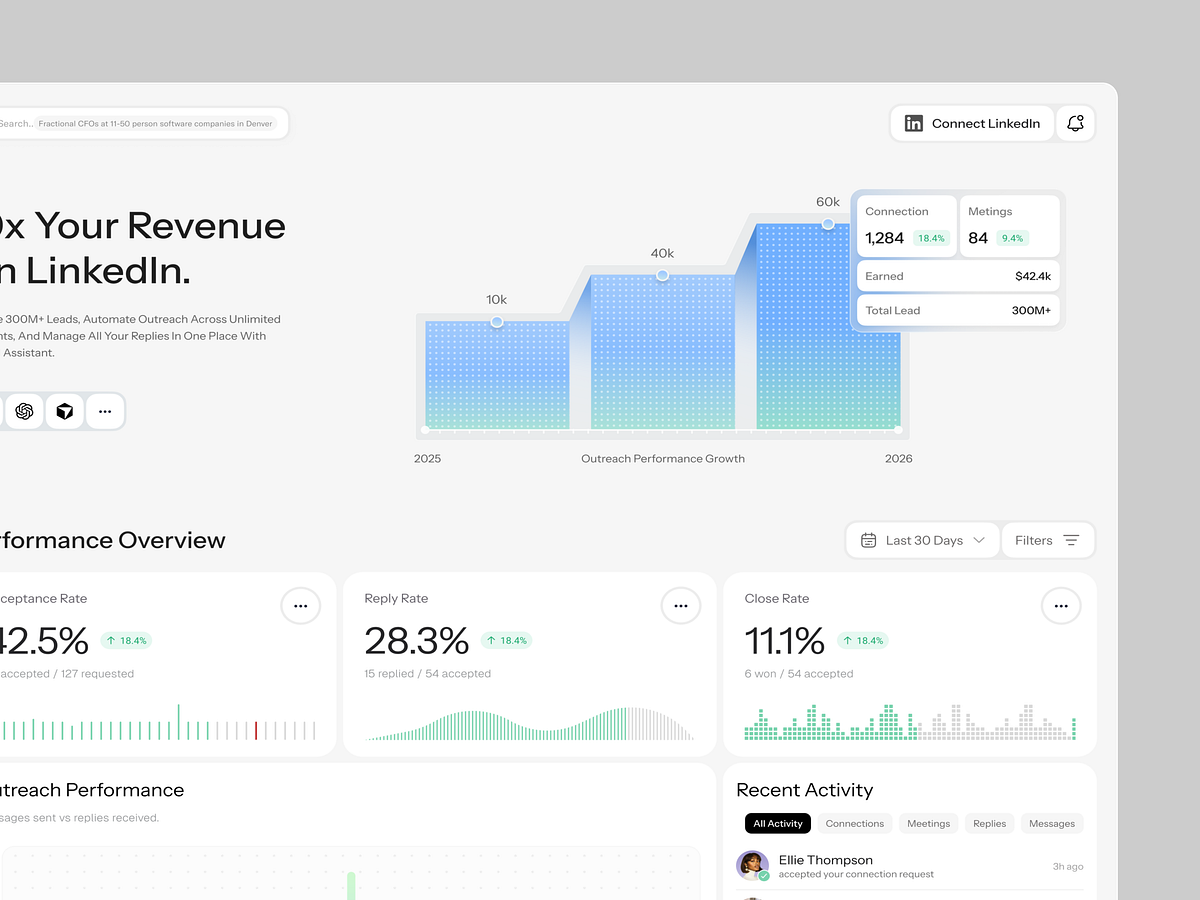
Task: Click the 2025 axis label
Action: click(x=427, y=459)
